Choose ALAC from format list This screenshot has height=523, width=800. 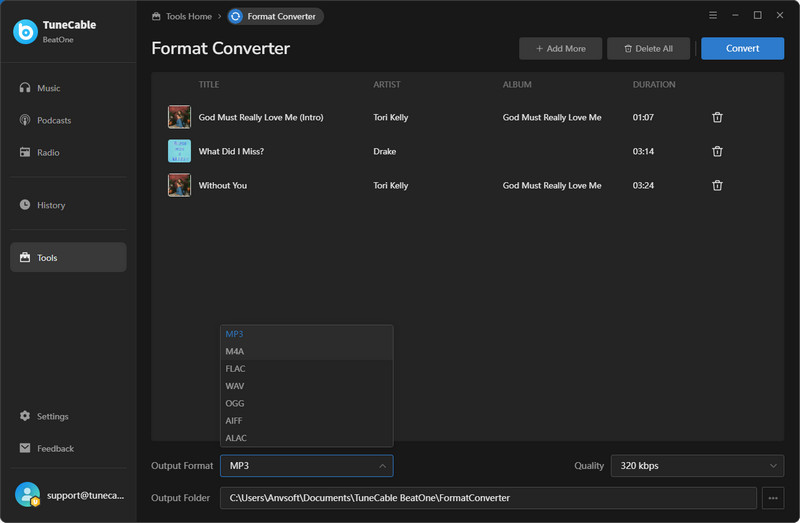pos(306,438)
